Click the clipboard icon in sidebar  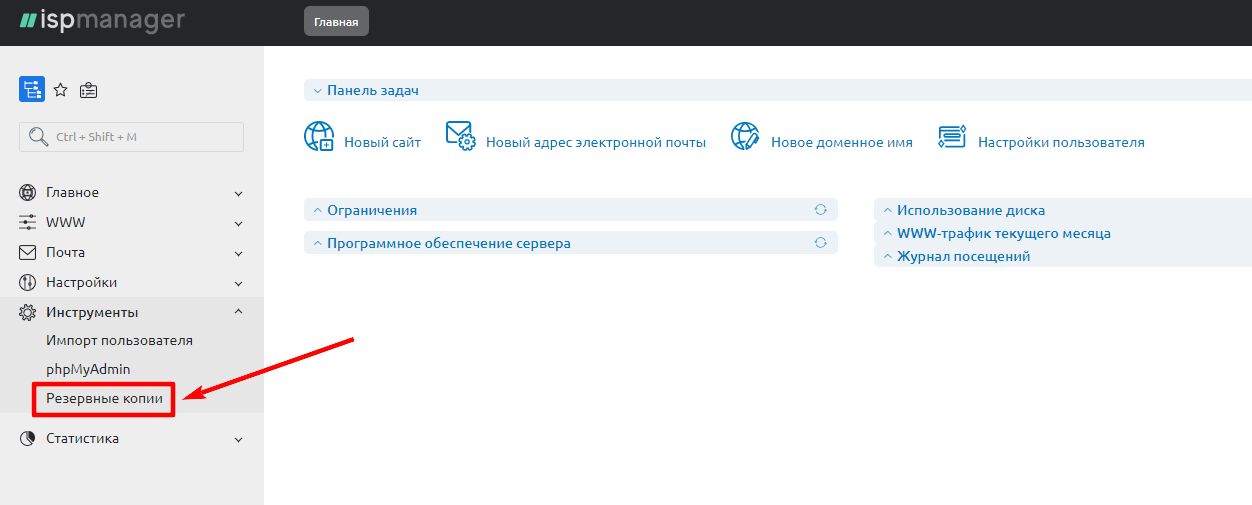(x=89, y=90)
